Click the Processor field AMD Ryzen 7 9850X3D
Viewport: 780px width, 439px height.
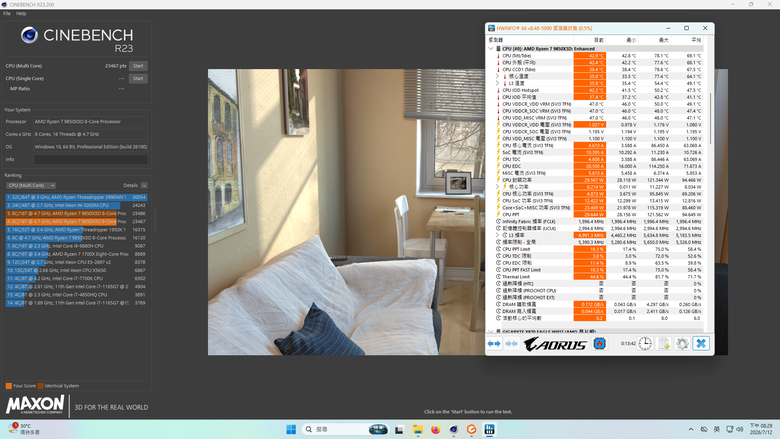pos(91,121)
